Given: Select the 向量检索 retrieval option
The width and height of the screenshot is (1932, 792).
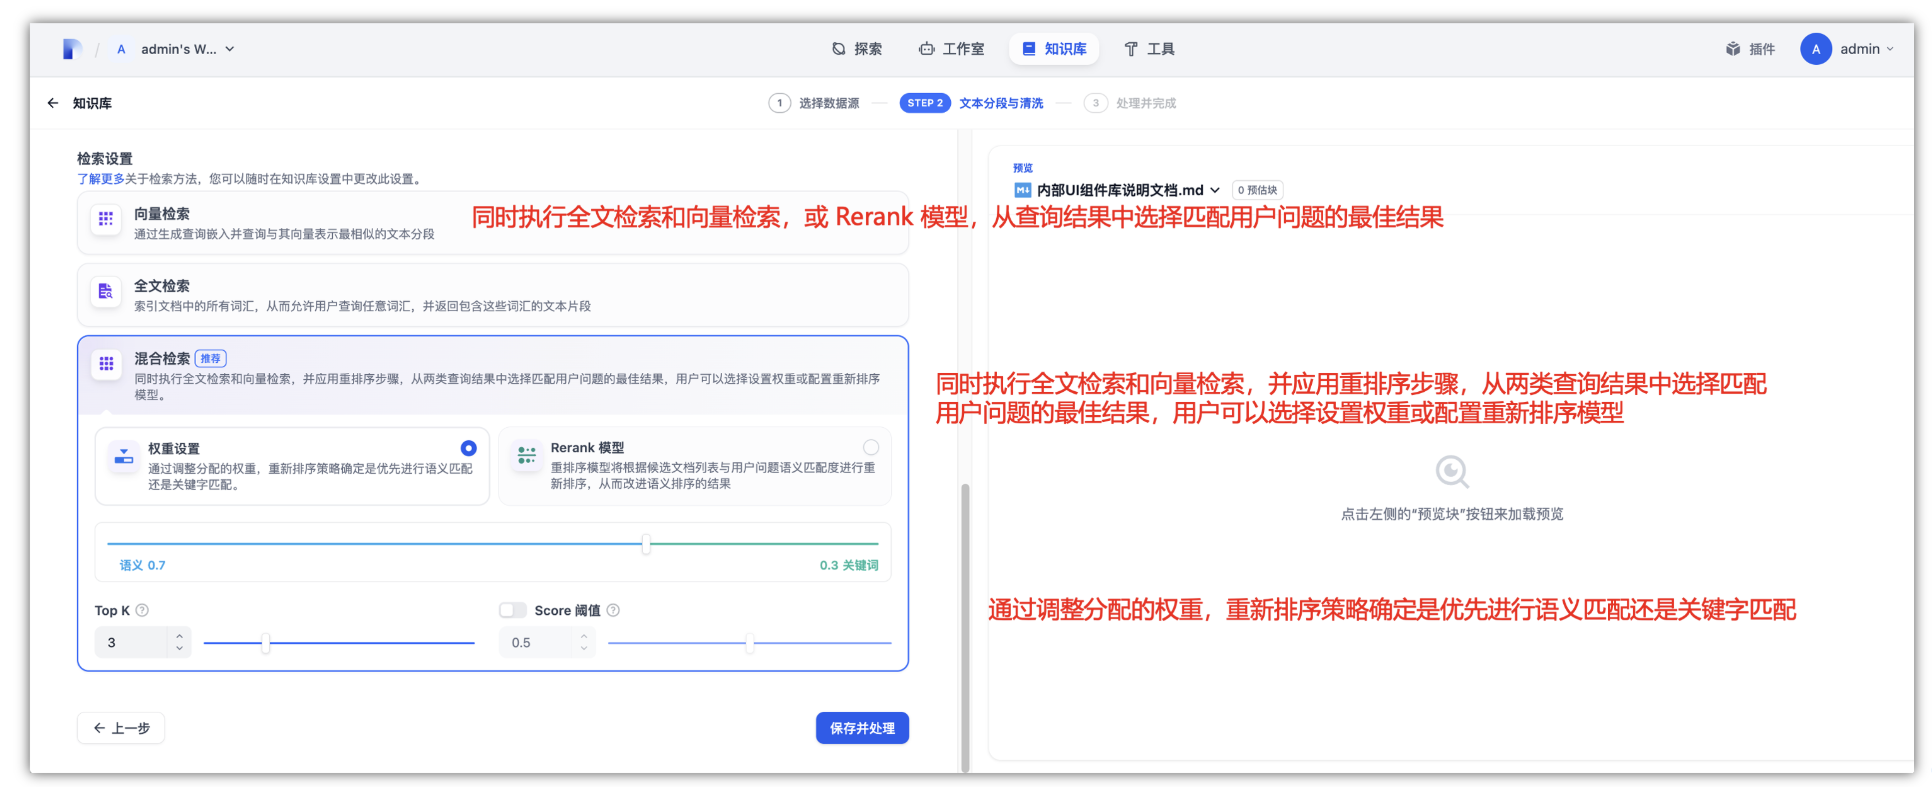Looking at the screenshot, I should pyautogui.click(x=493, y=223).
